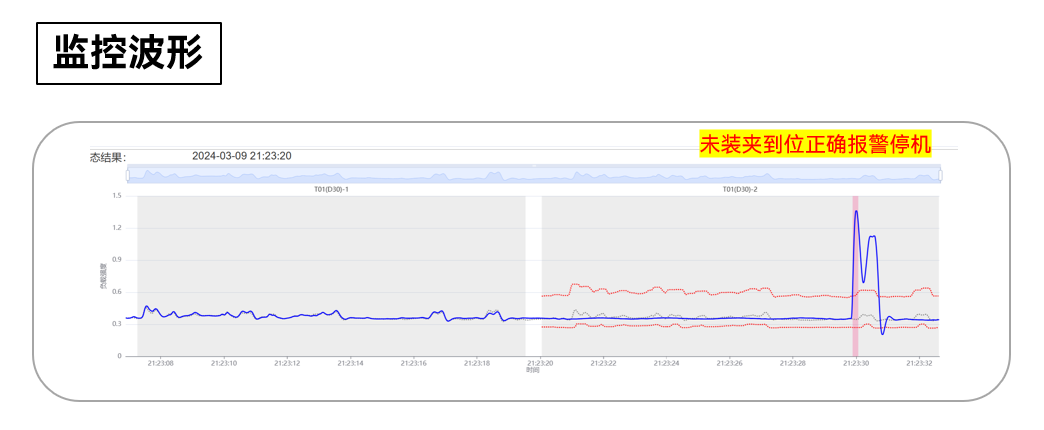Viewport: 1044px width, 430px height.
Task: Click the yellow 未装夹到位正确报警停机 label
Action: point(815,144)
